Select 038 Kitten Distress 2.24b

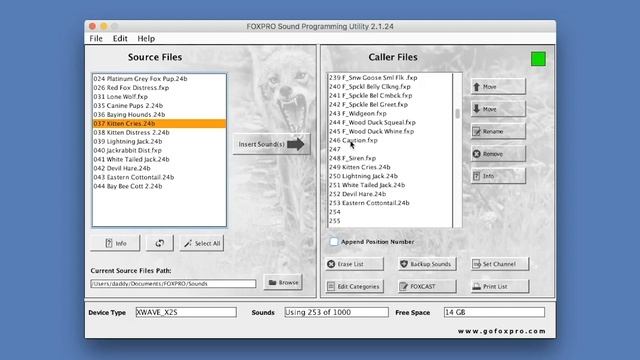(159, 133)
